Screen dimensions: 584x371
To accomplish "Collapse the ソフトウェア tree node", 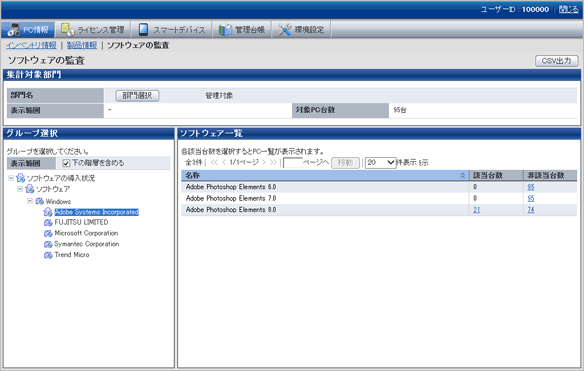I will pos(20,189).
